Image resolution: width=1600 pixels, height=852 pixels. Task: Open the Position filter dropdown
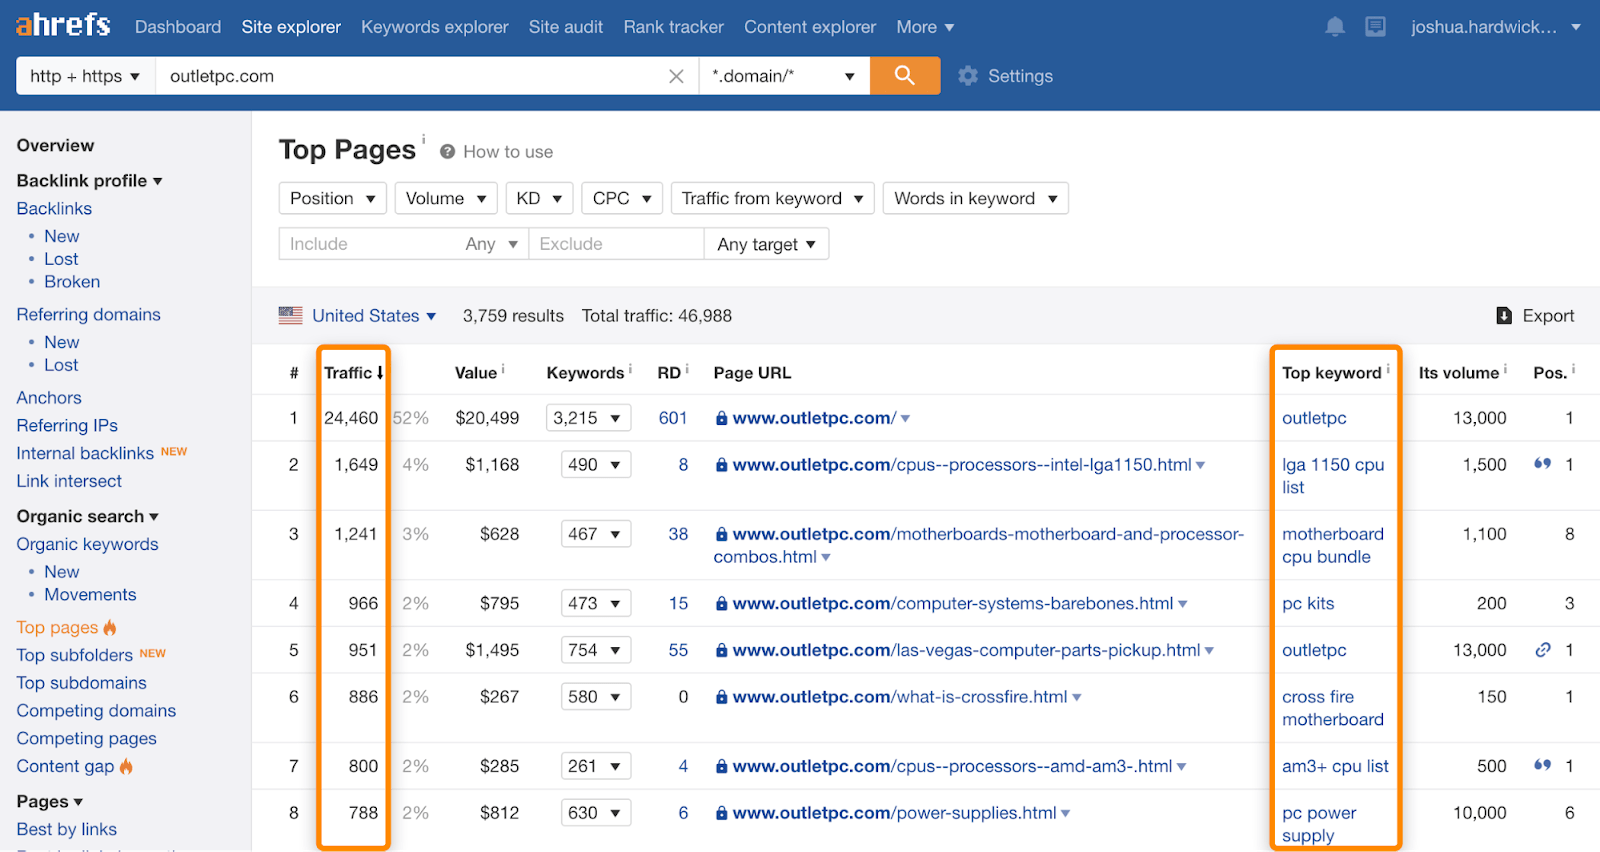click(x=332, y=198)
